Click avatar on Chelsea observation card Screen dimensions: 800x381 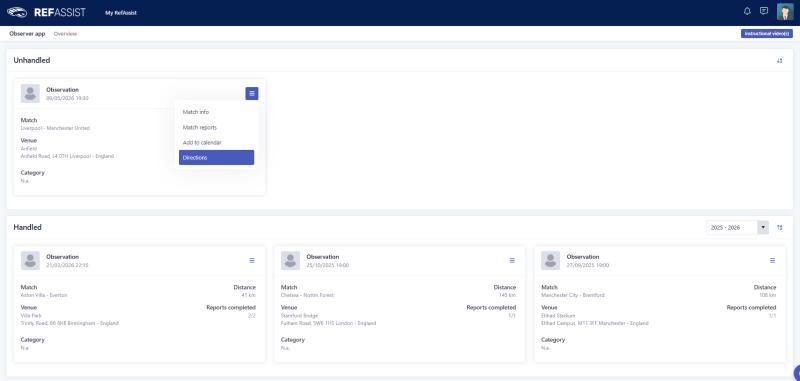pos(290,261)
